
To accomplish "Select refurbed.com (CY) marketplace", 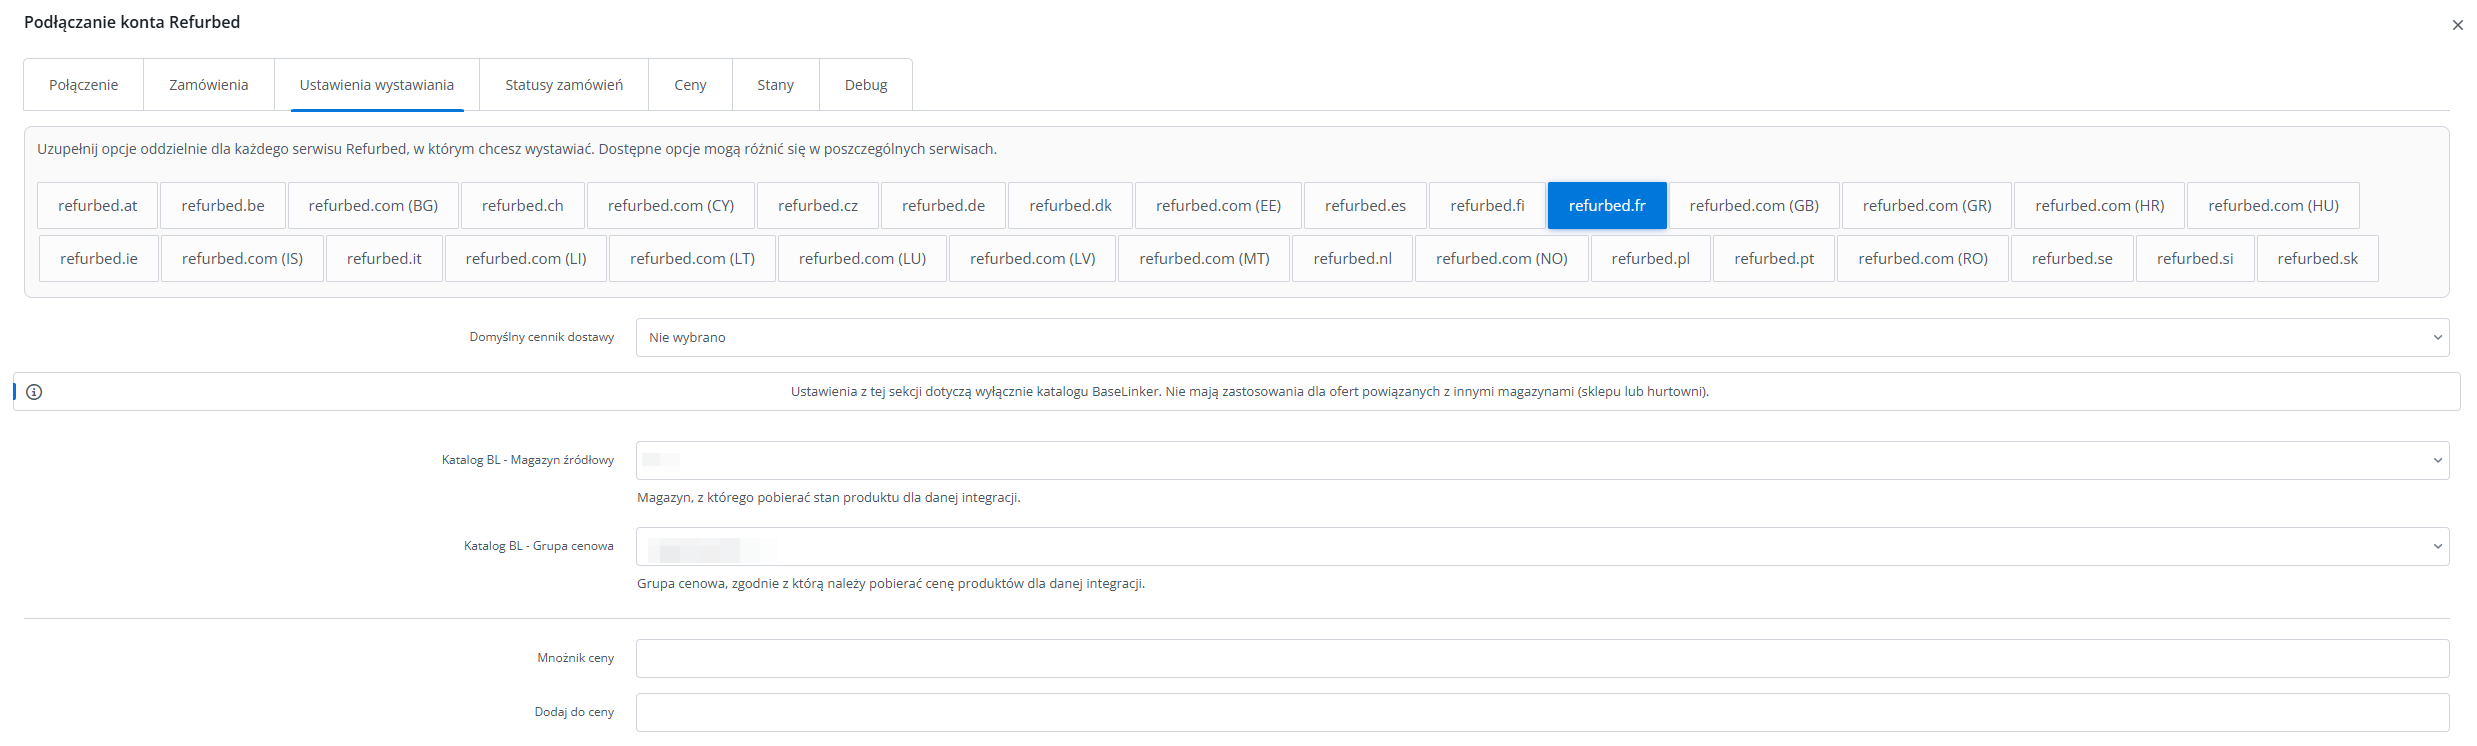I will (671, 206).
